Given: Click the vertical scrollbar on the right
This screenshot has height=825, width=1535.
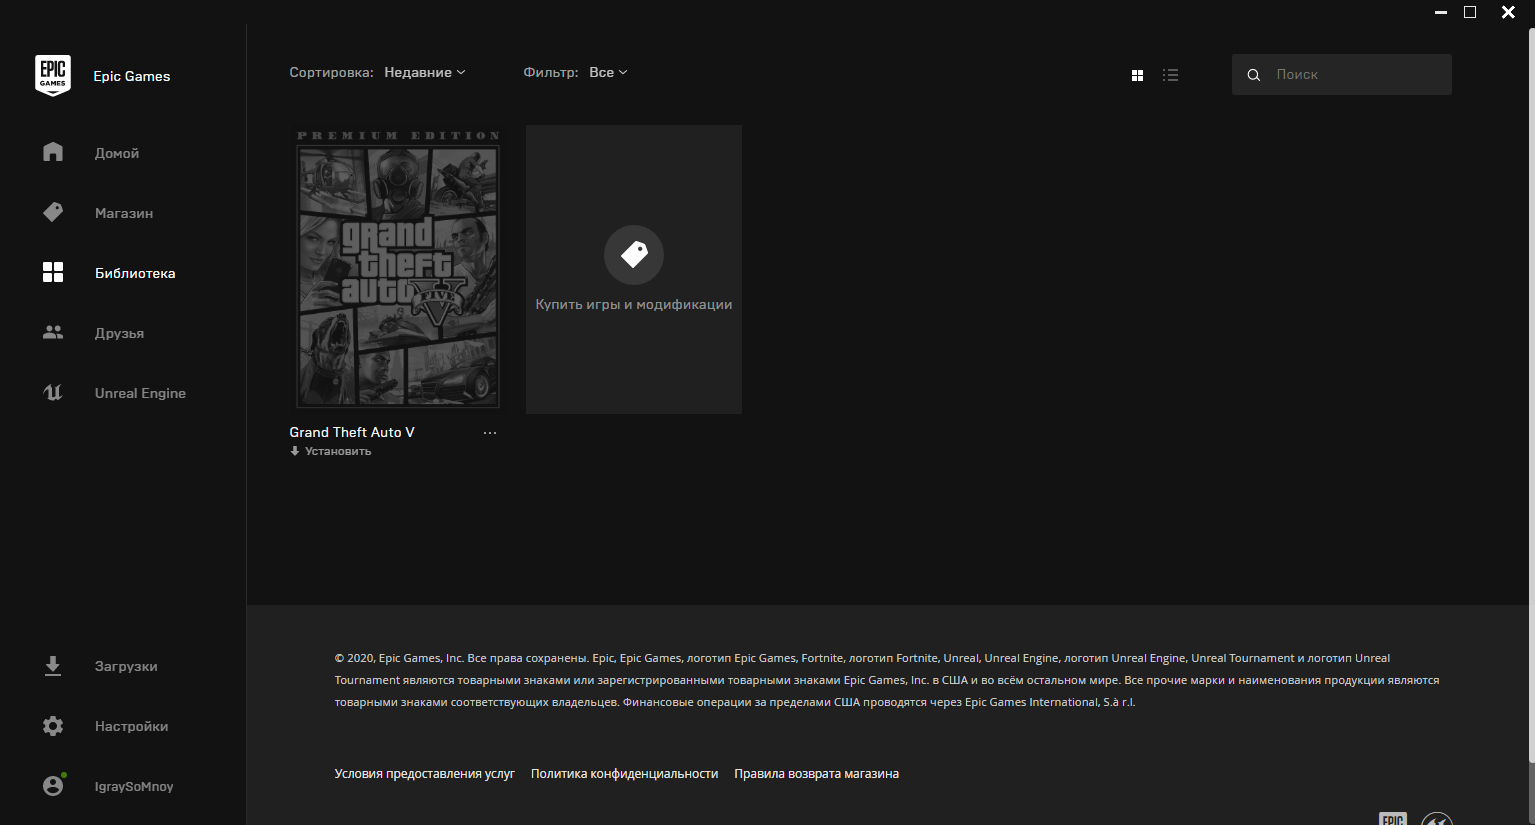Looking at the screenshot, I should point(1531,395).
